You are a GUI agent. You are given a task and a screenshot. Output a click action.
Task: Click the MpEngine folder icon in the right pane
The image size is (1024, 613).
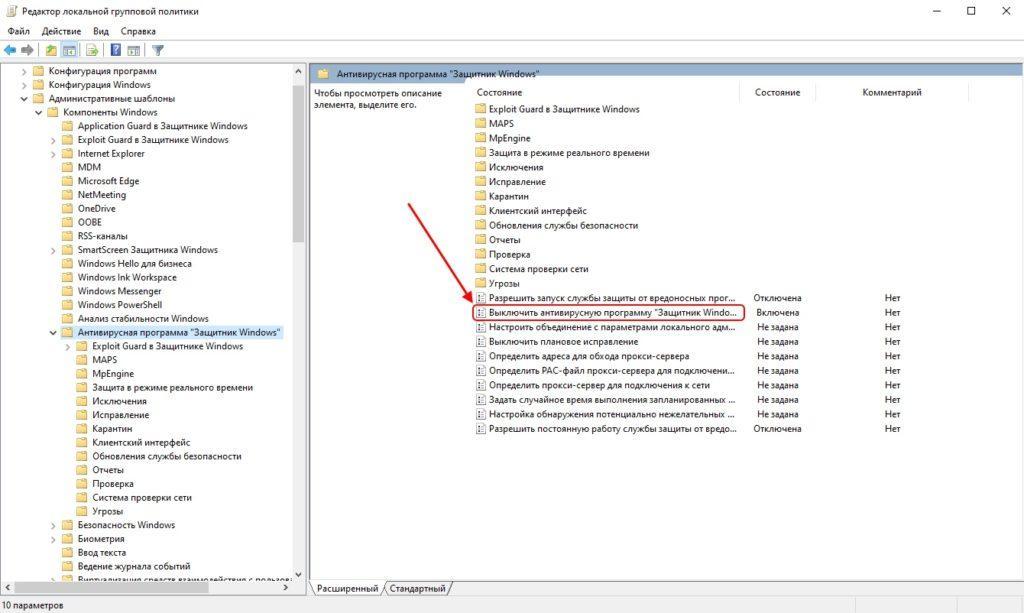click(481, 138)
